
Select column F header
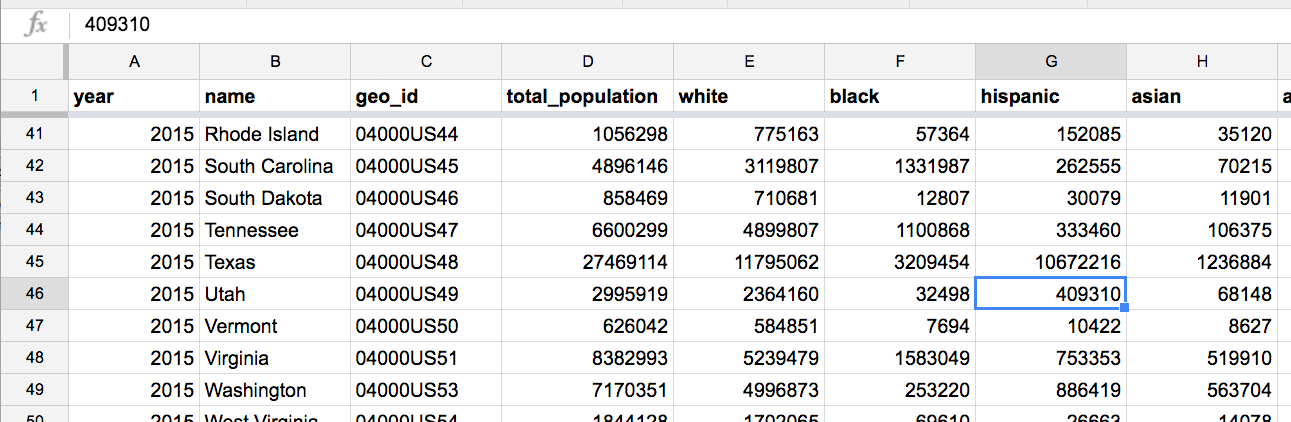[900, 61]
